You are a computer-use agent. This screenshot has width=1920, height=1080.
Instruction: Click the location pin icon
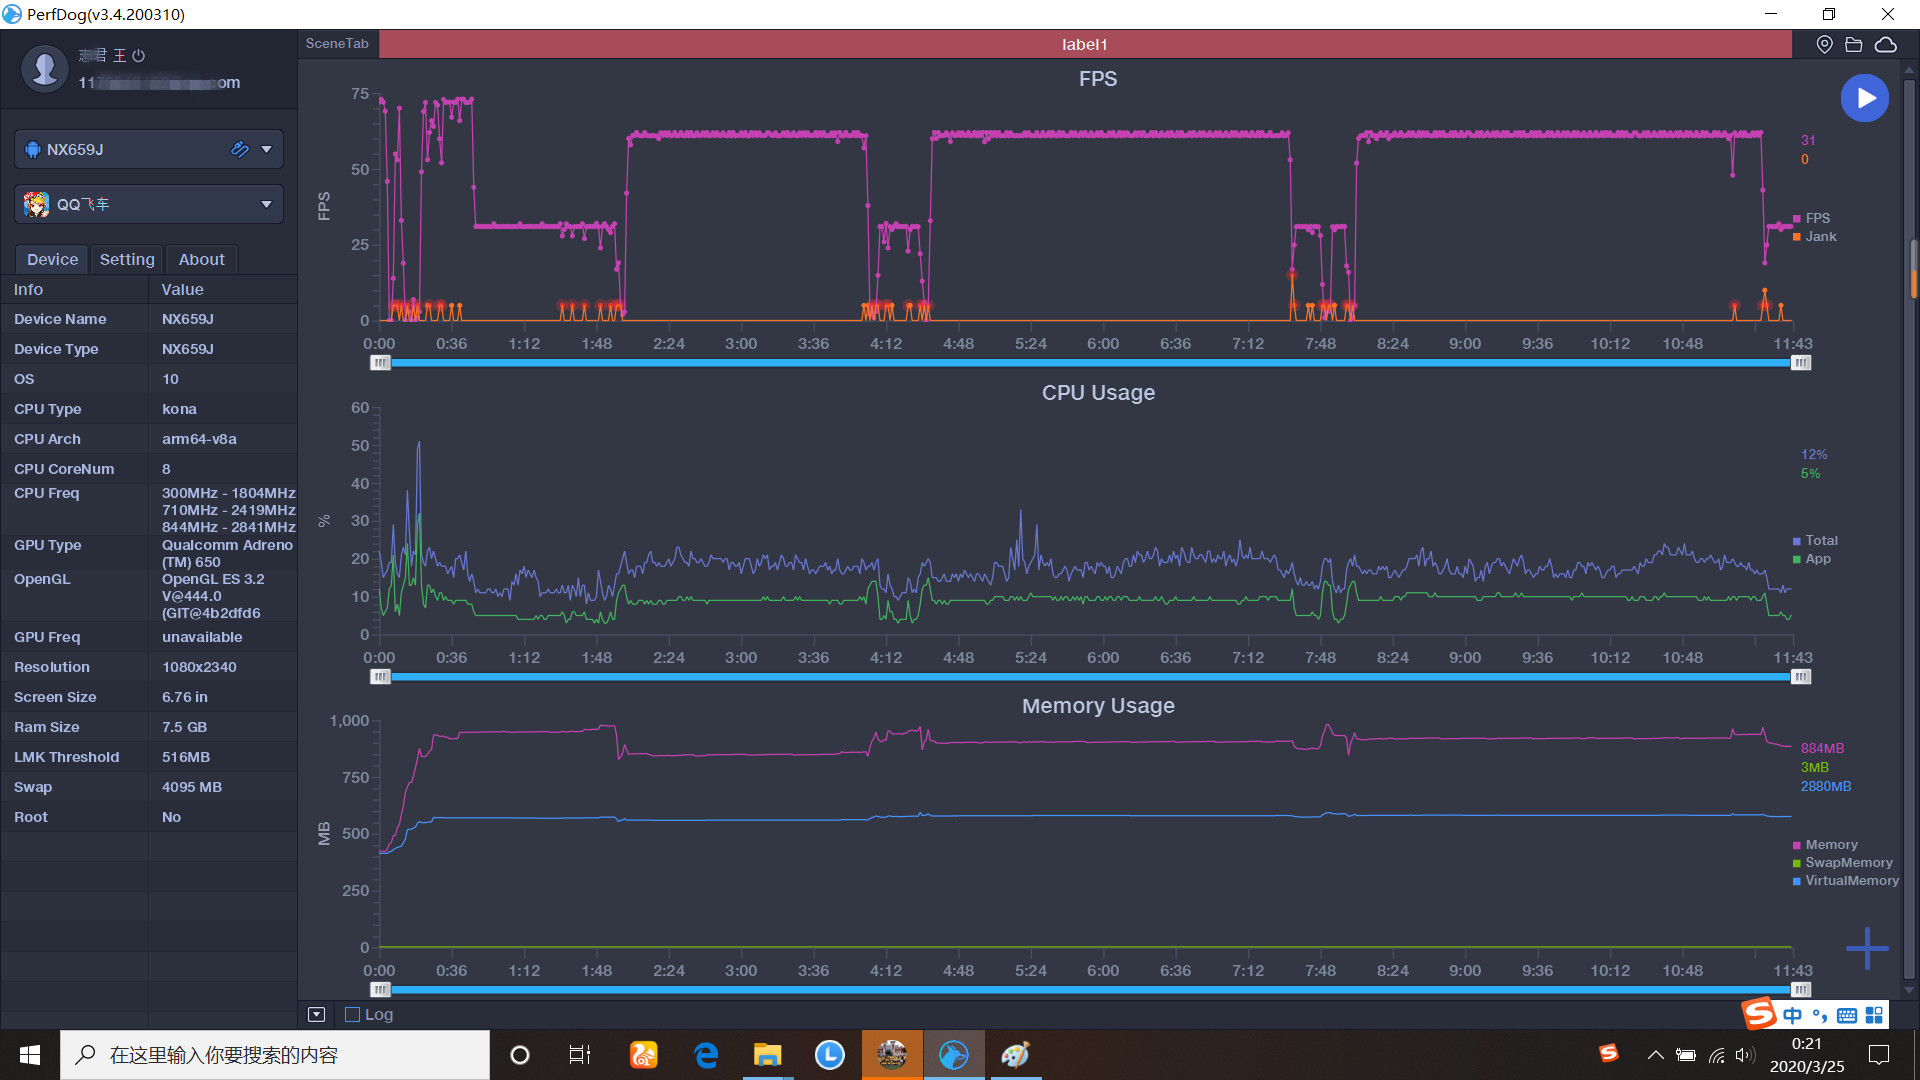point(1824,44)
